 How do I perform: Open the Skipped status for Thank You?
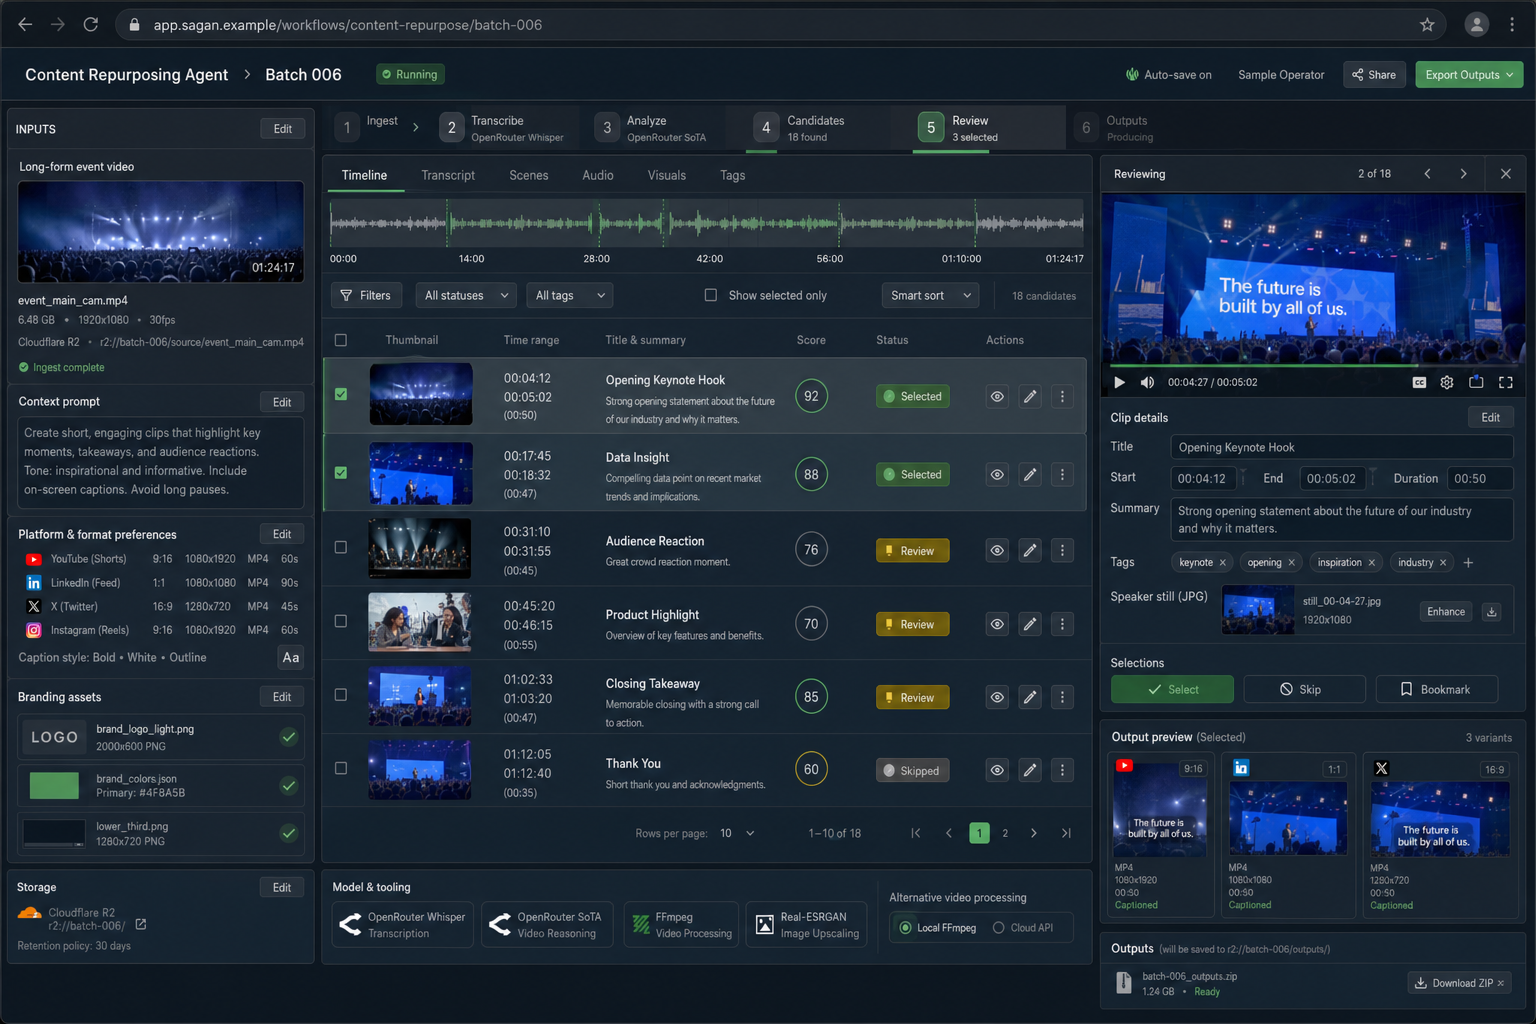click(x=912, y=771)
